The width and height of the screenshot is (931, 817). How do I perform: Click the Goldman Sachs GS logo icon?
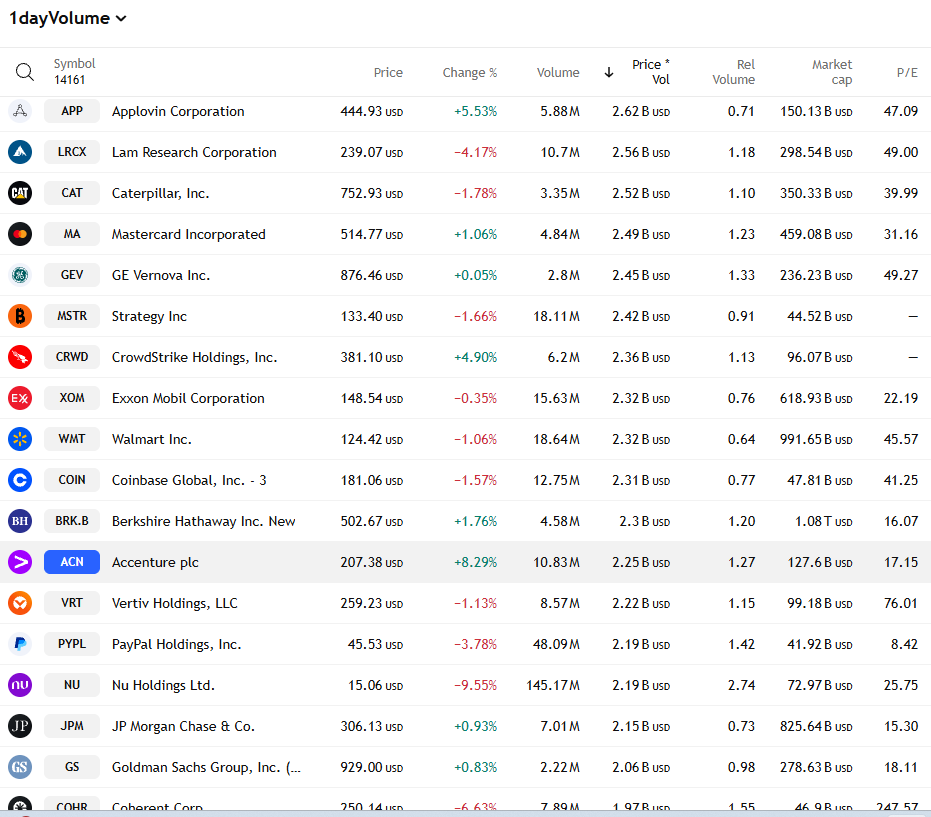20,767
